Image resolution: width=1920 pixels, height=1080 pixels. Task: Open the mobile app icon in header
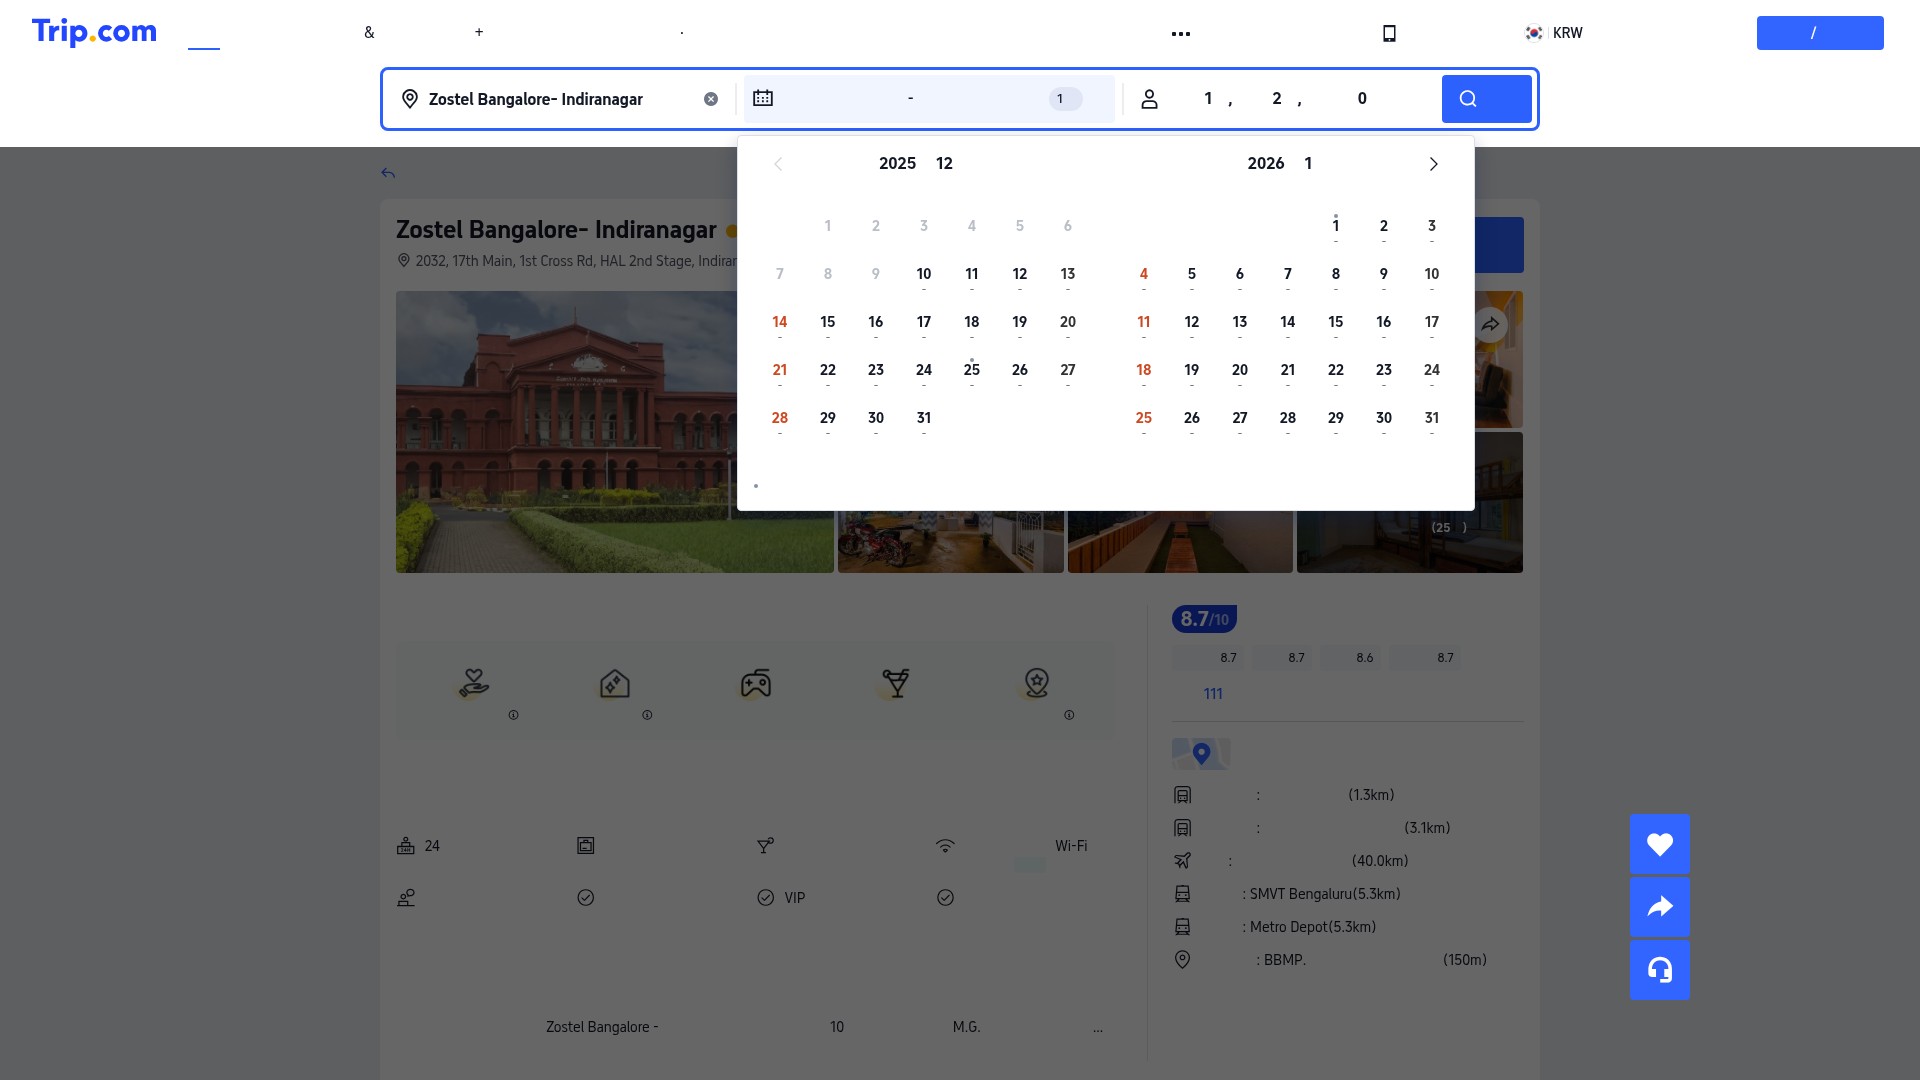[1389, 33]
